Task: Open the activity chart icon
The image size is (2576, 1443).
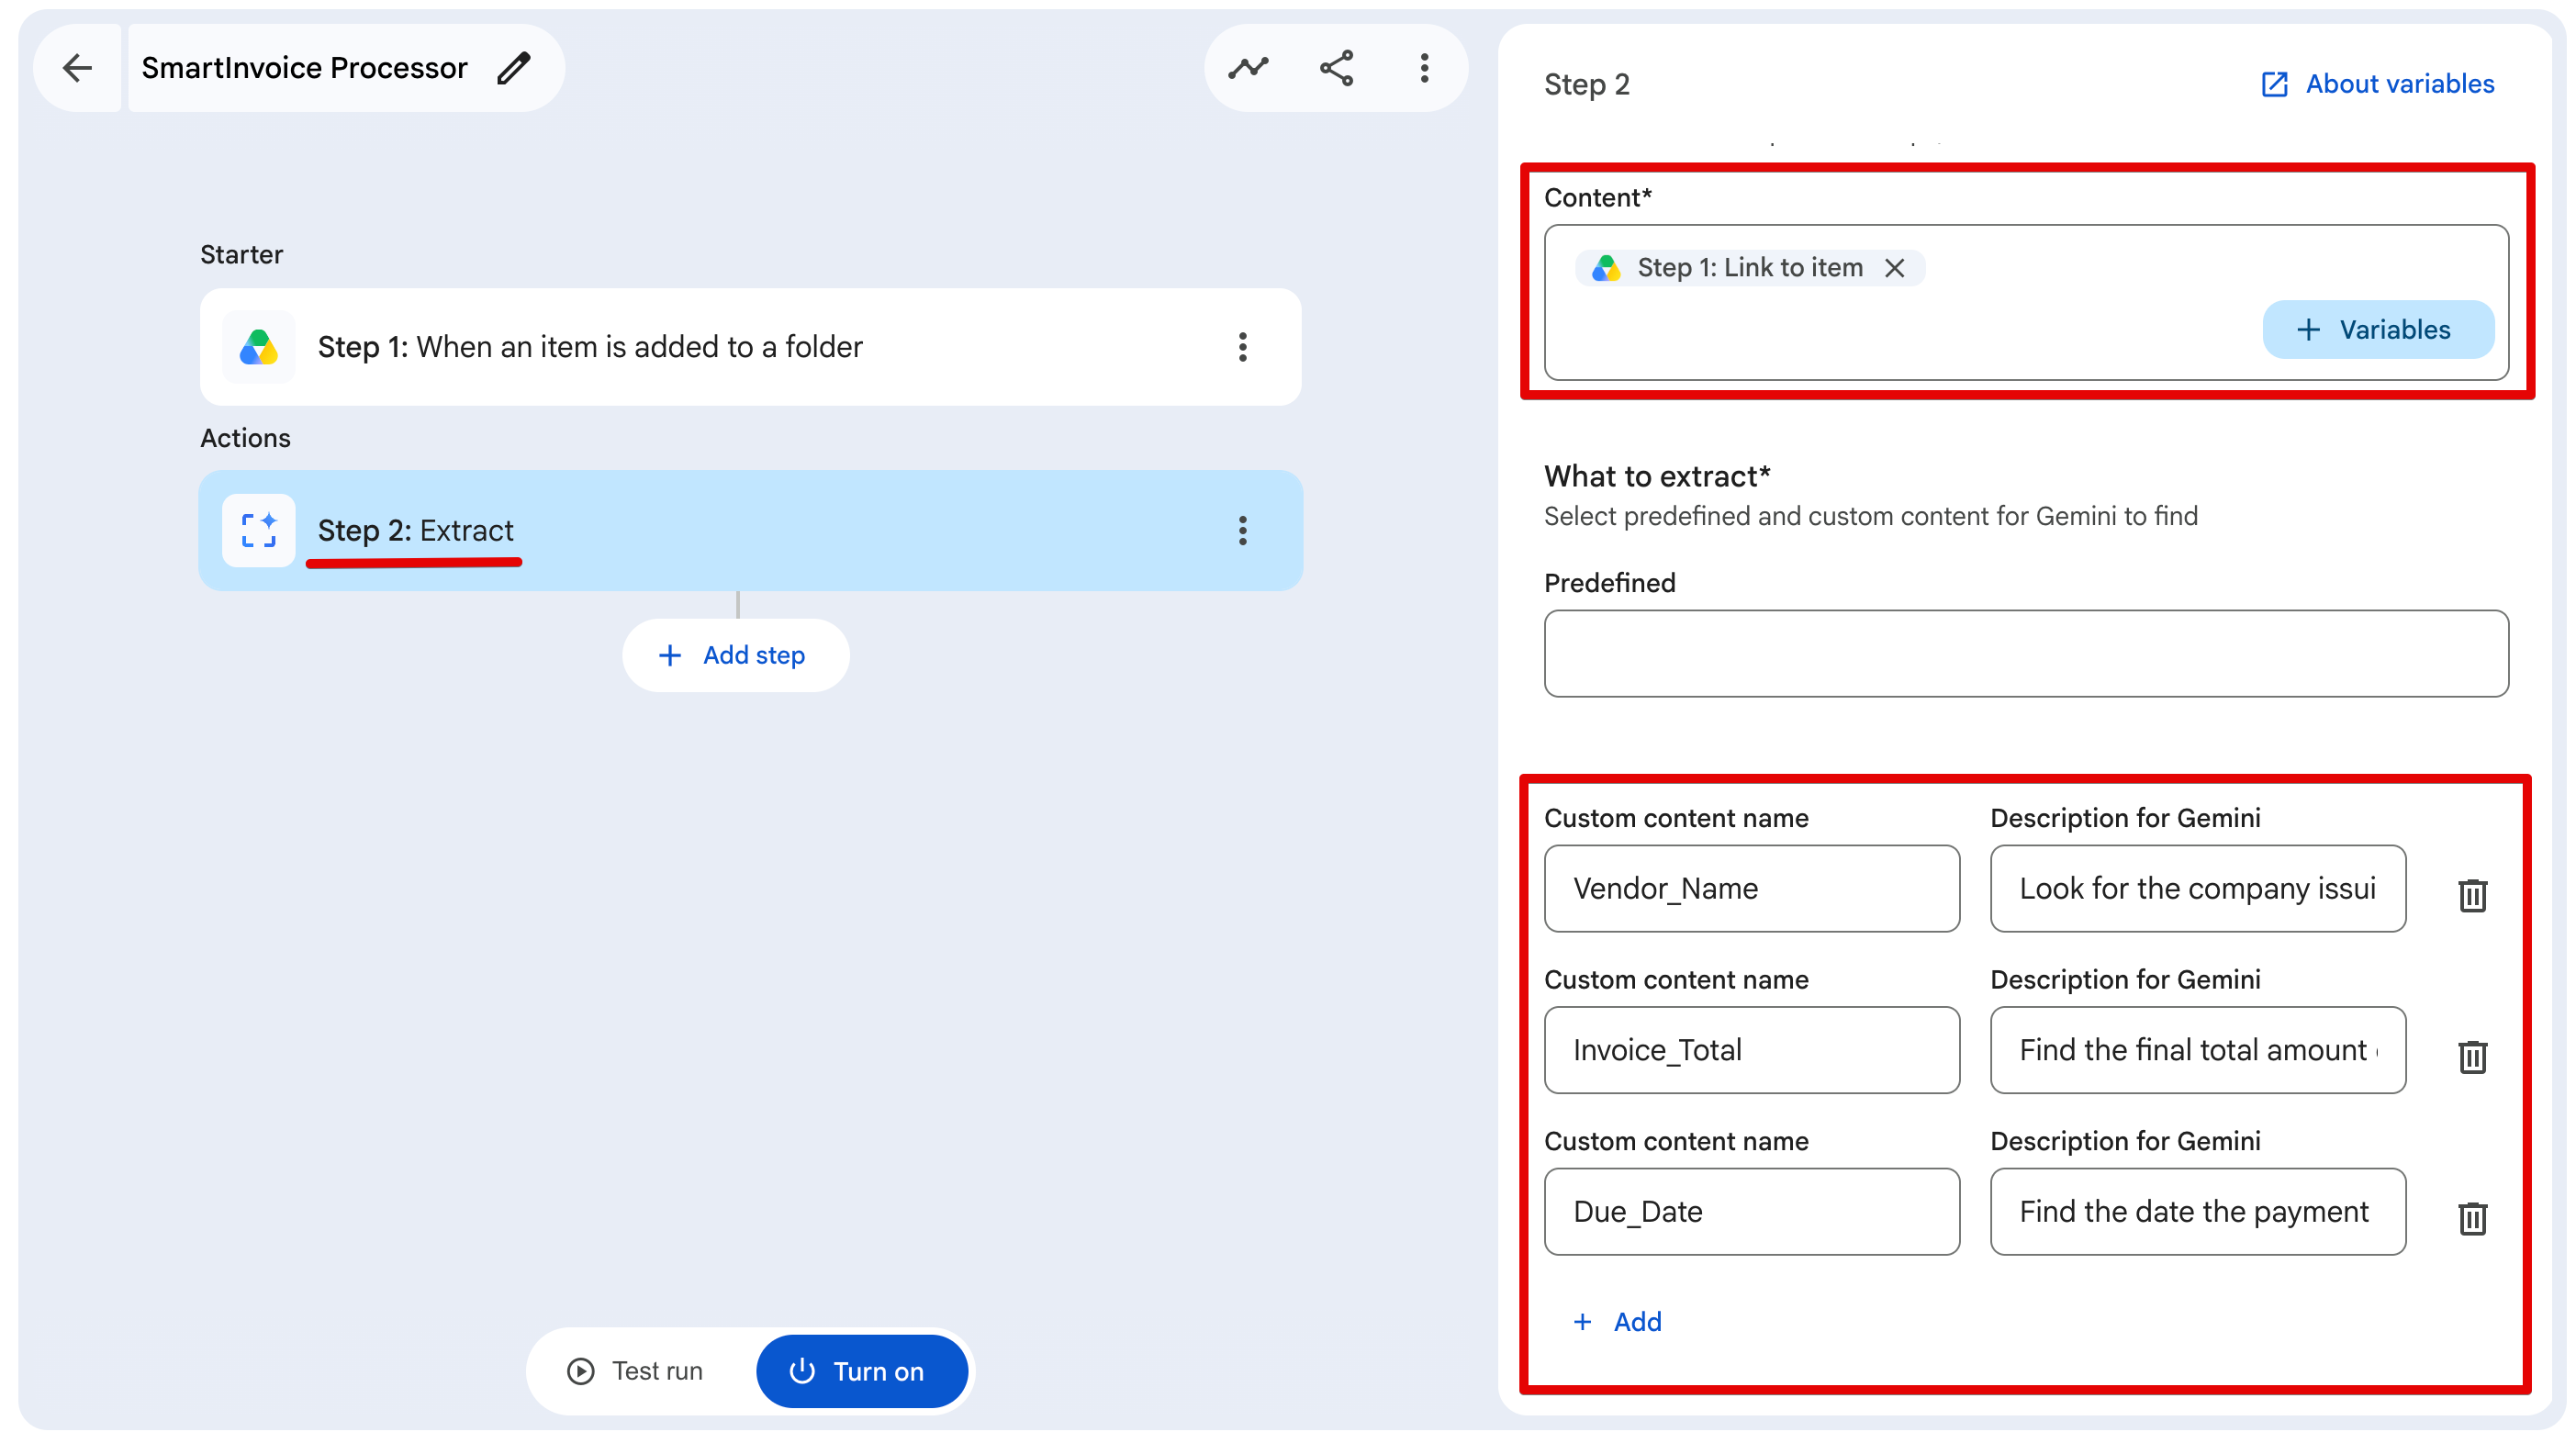Action: [x=1248, y=68]
